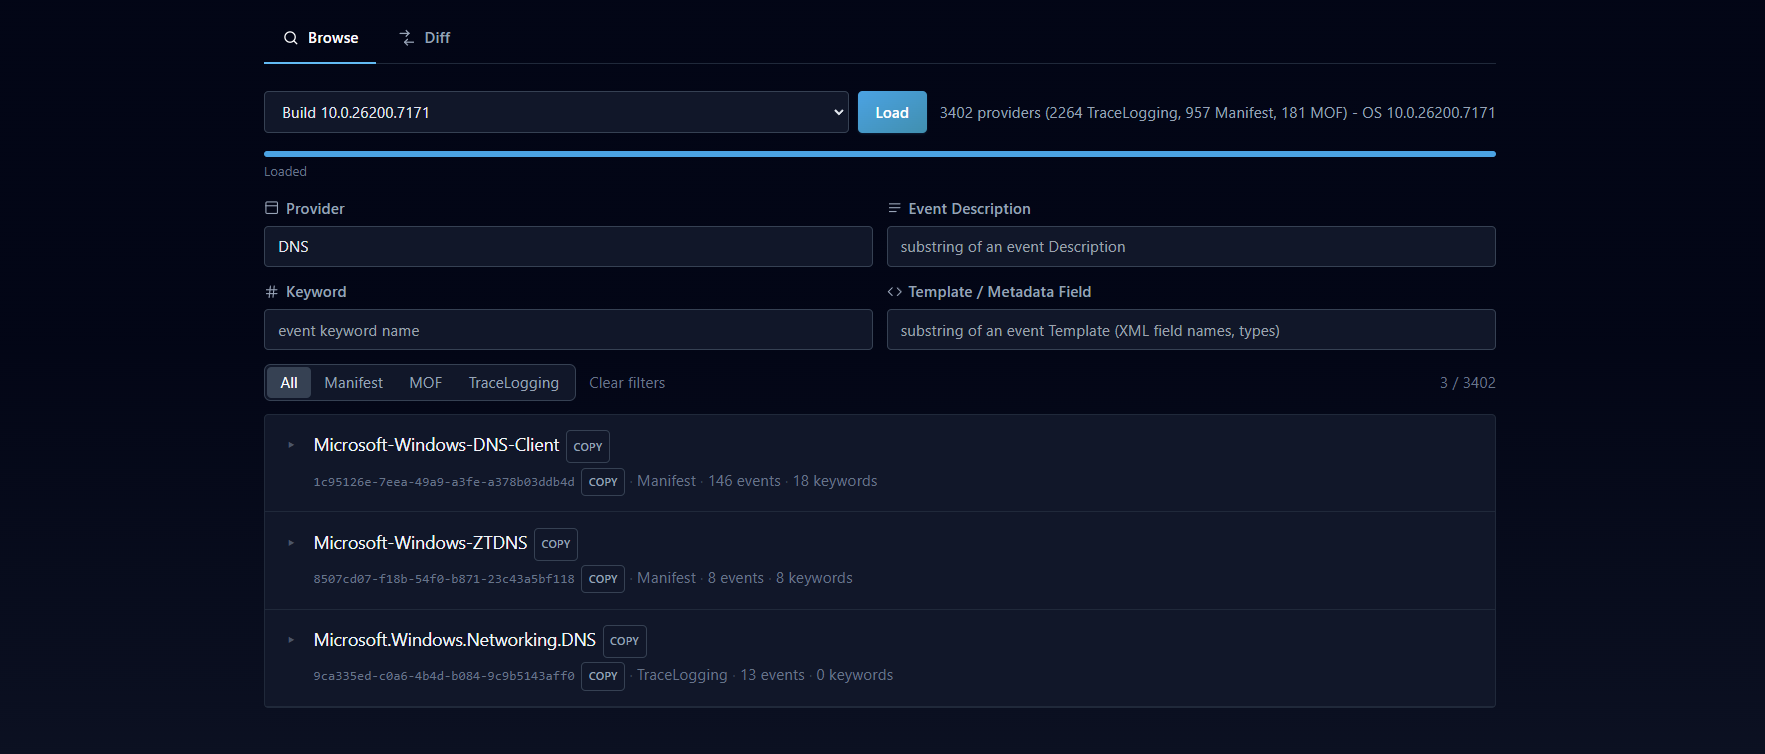This screenshot has height=754, width=1765.
Task: Click the GUID text 1c95126e-7eea-49a9-a3fe-a378b03ddb4d
Action: [444, 482]
